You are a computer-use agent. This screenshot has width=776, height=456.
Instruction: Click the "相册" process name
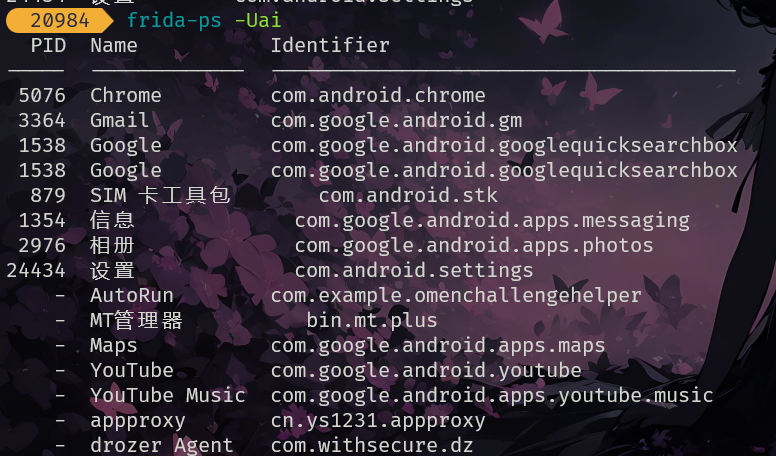(112, 246)
